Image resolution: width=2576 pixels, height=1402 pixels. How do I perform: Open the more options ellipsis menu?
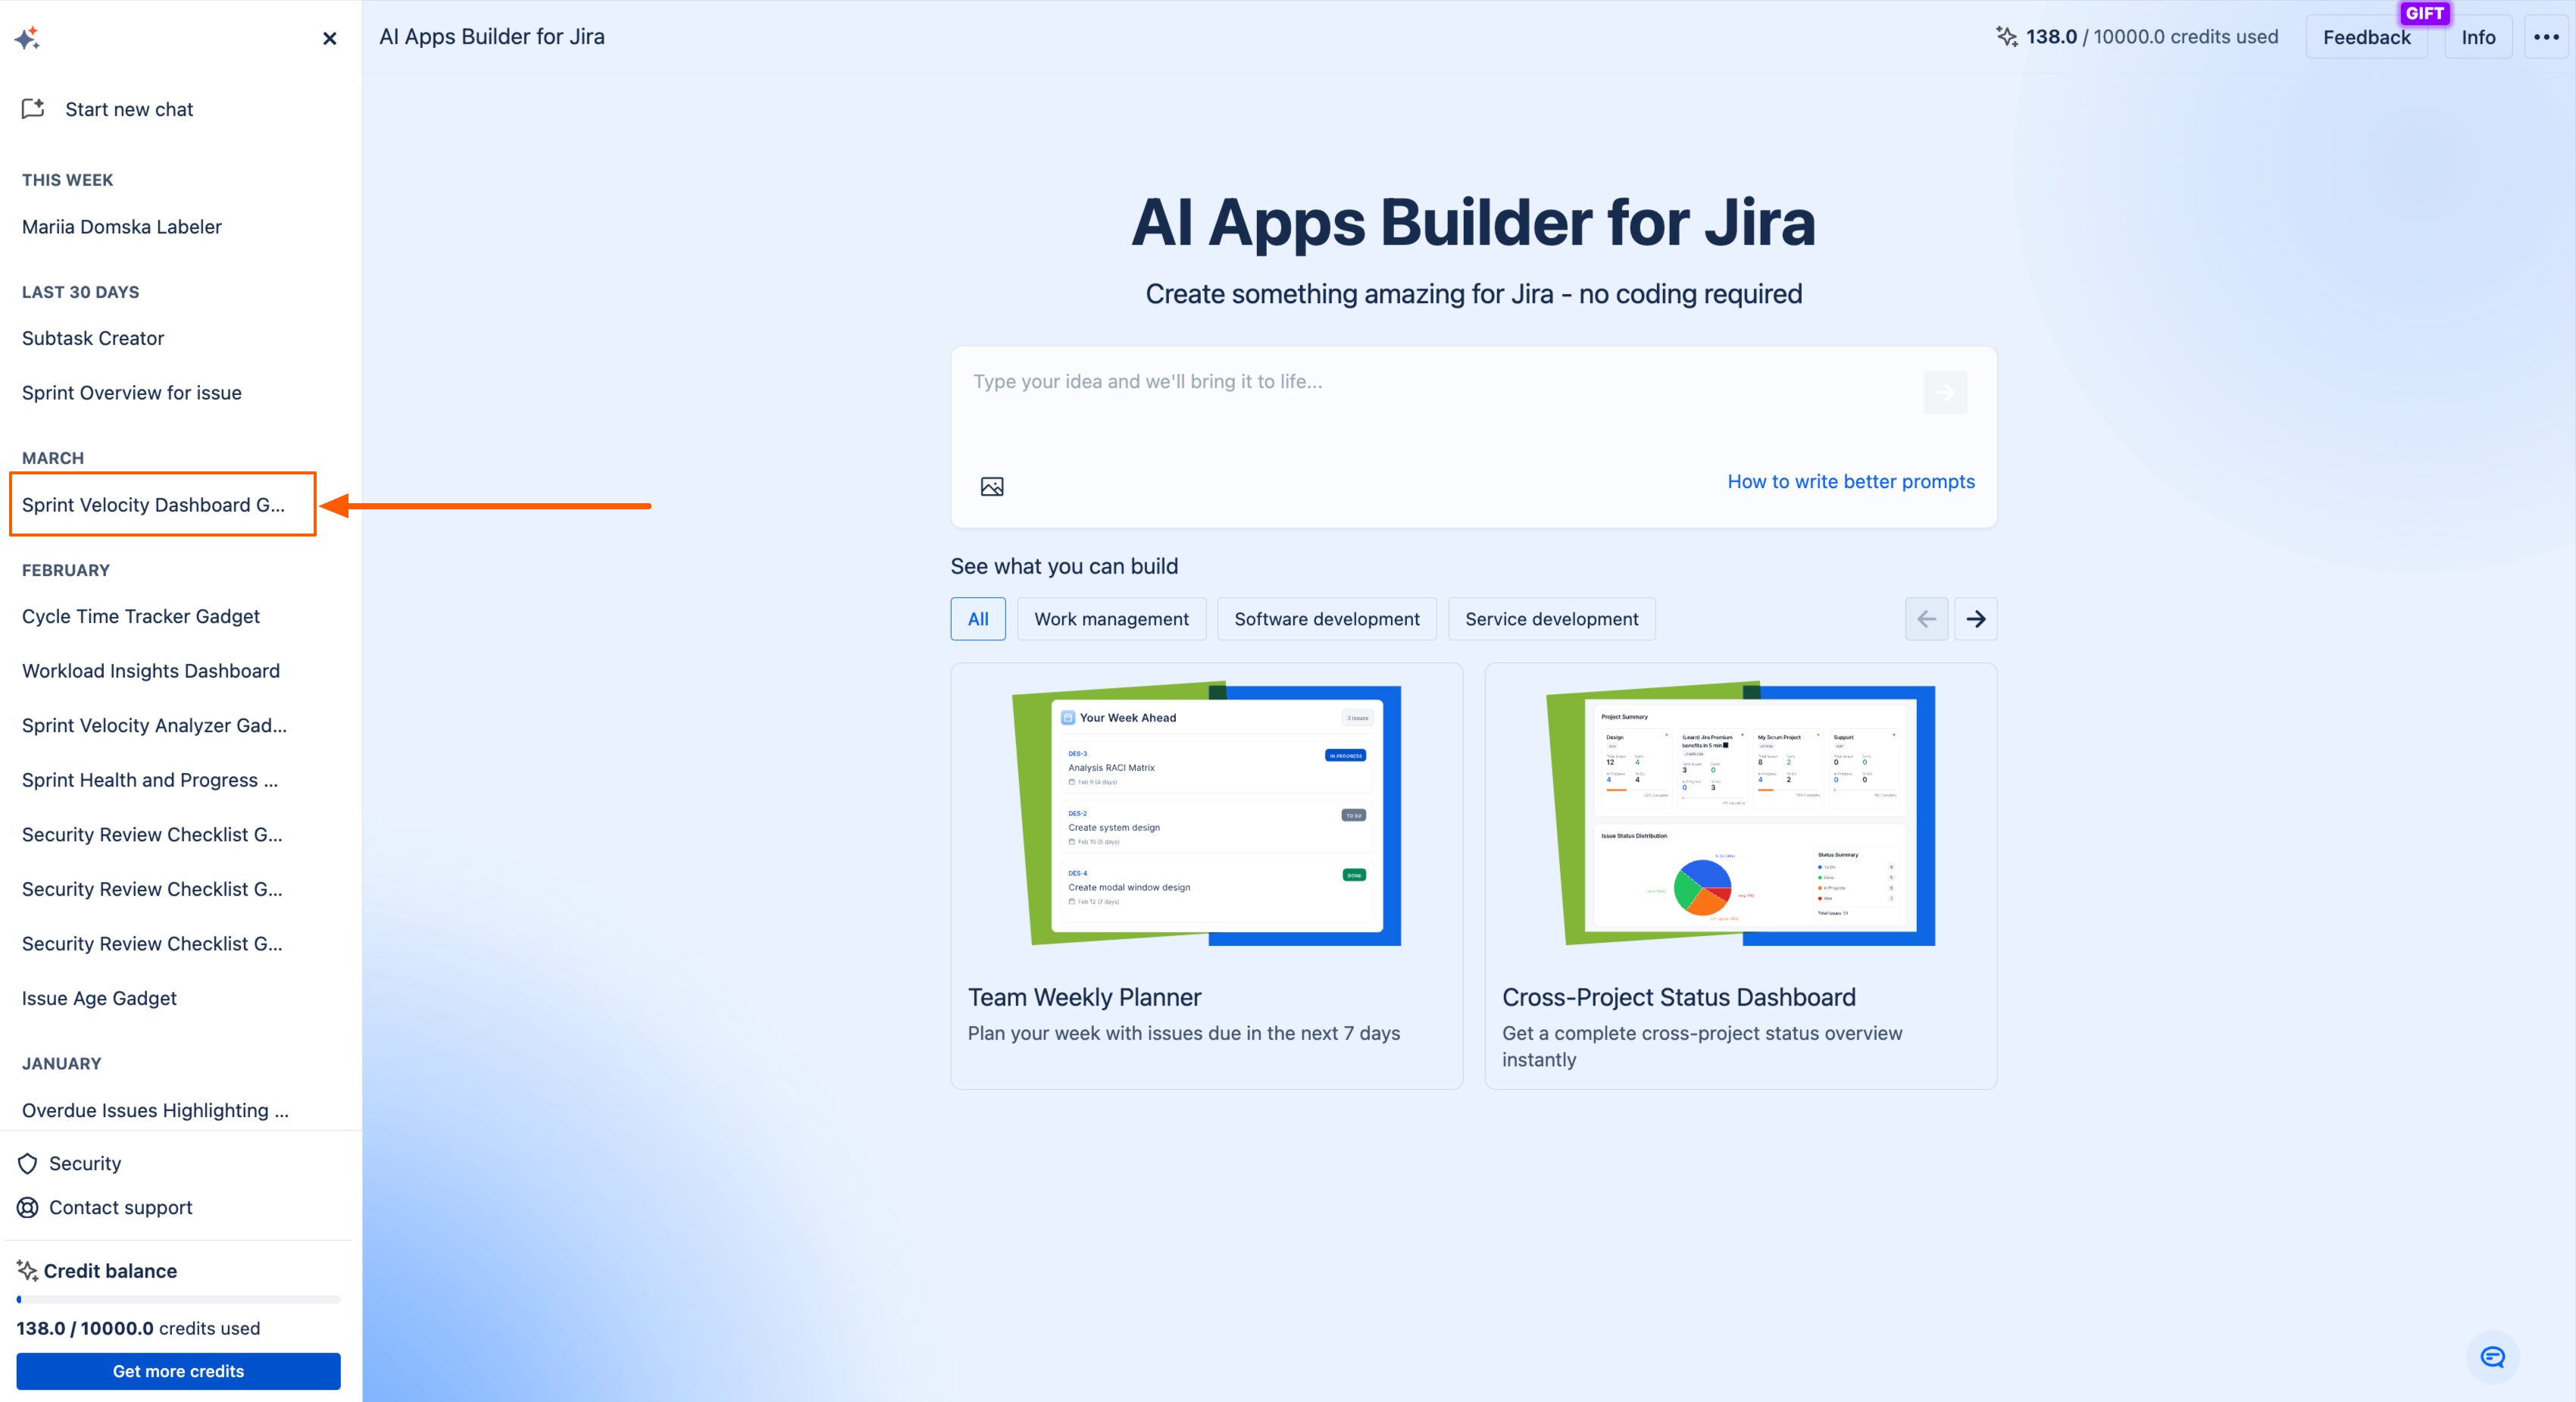click(x=2546, y=37)
